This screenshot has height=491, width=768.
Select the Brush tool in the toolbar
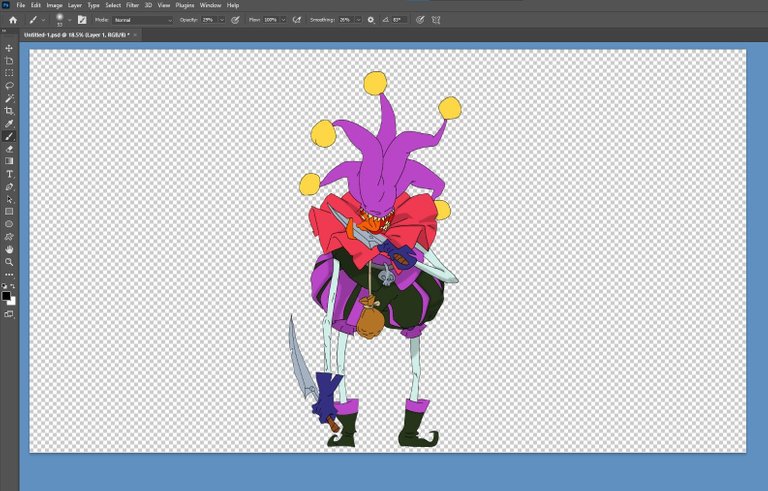click(x=9, y=136)
